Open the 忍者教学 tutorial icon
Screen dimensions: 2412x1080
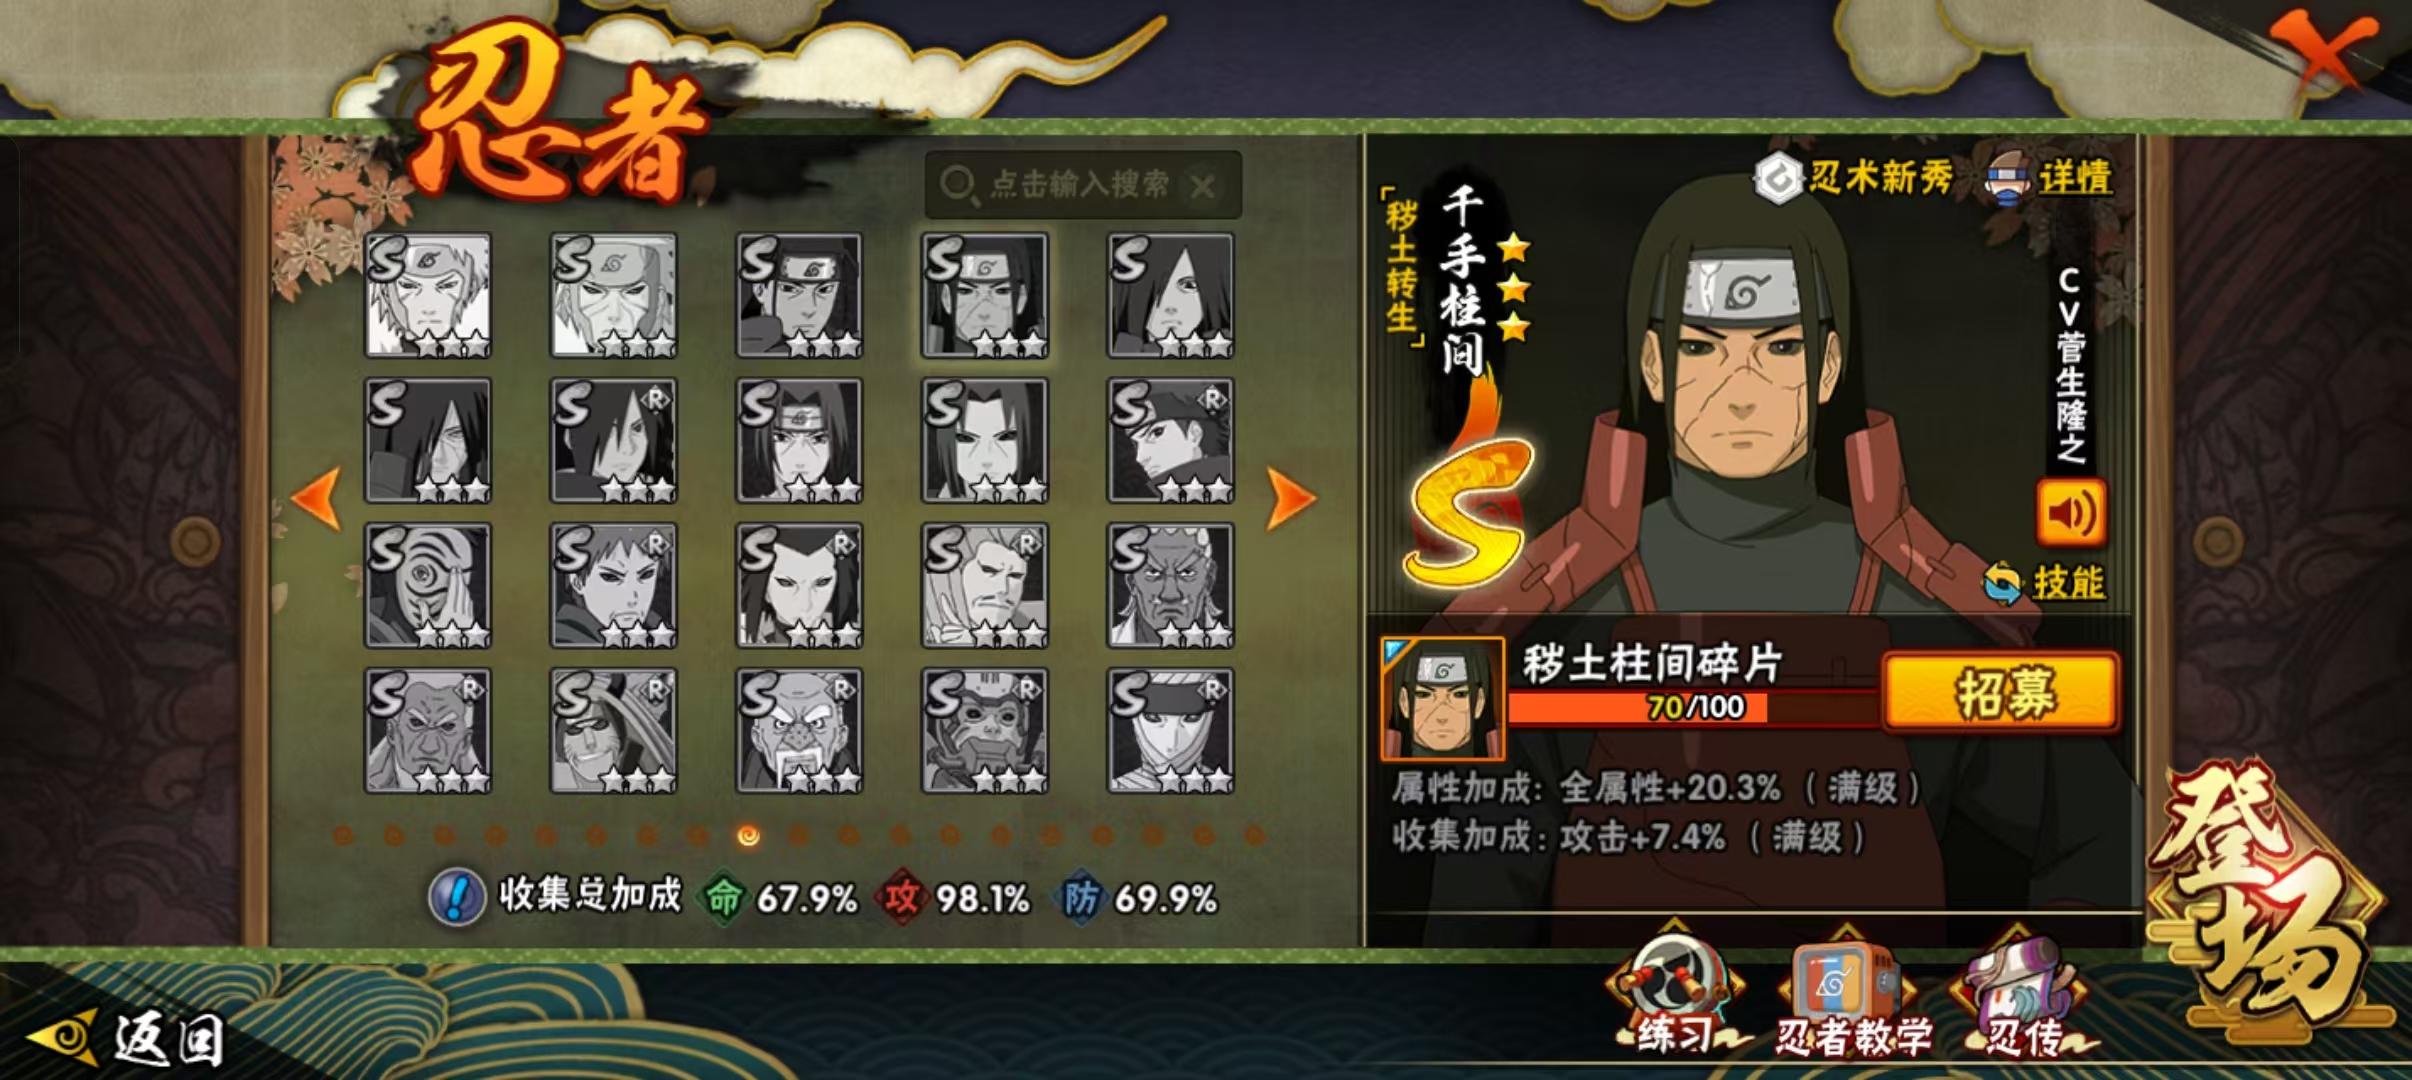click(x=1846, y=995)
